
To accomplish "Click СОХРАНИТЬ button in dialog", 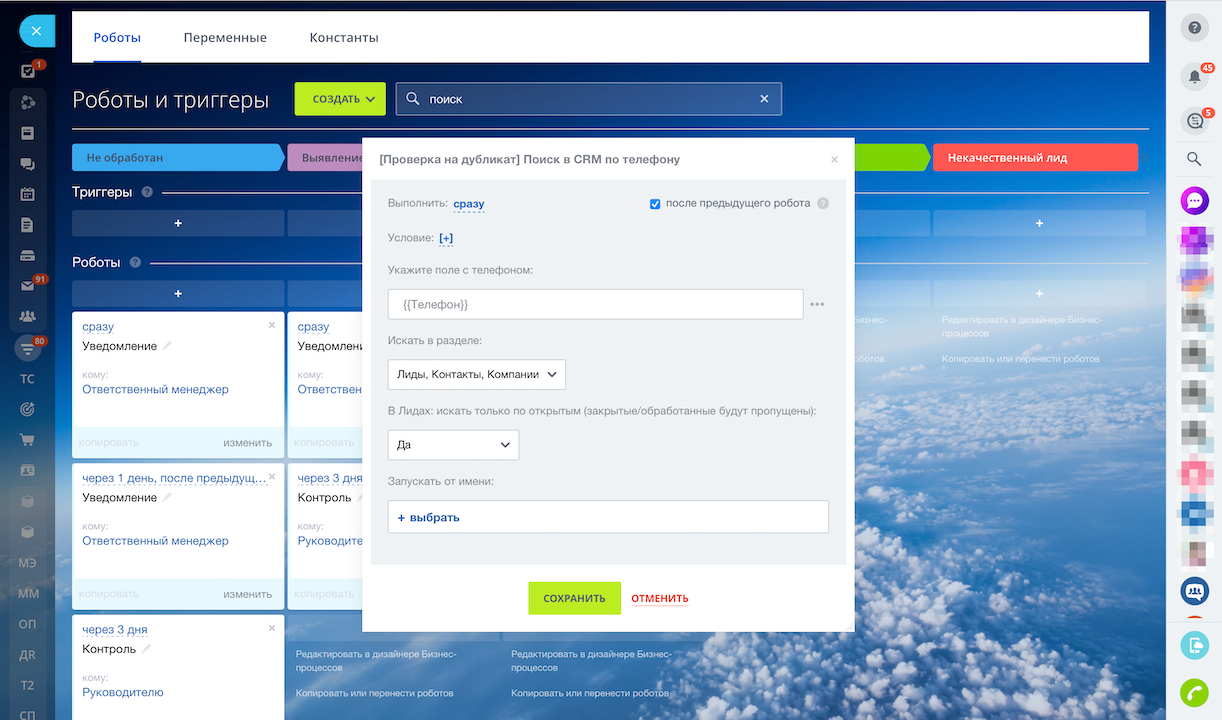I will [574, 598].
